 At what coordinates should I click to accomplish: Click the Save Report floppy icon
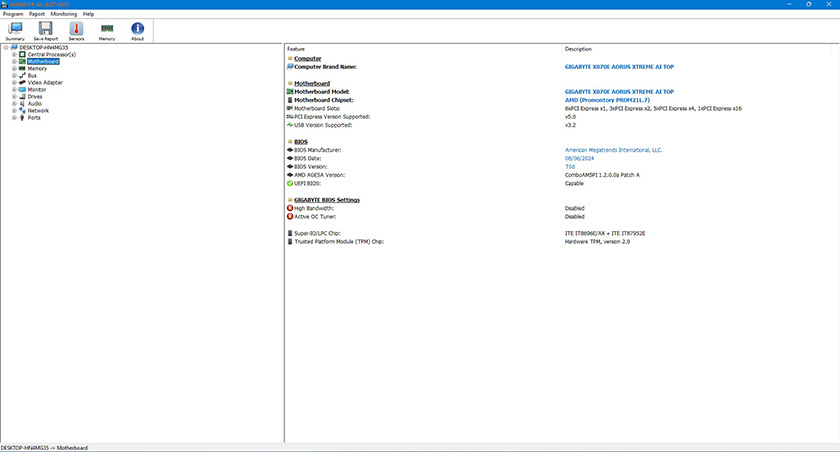point(45,30)
